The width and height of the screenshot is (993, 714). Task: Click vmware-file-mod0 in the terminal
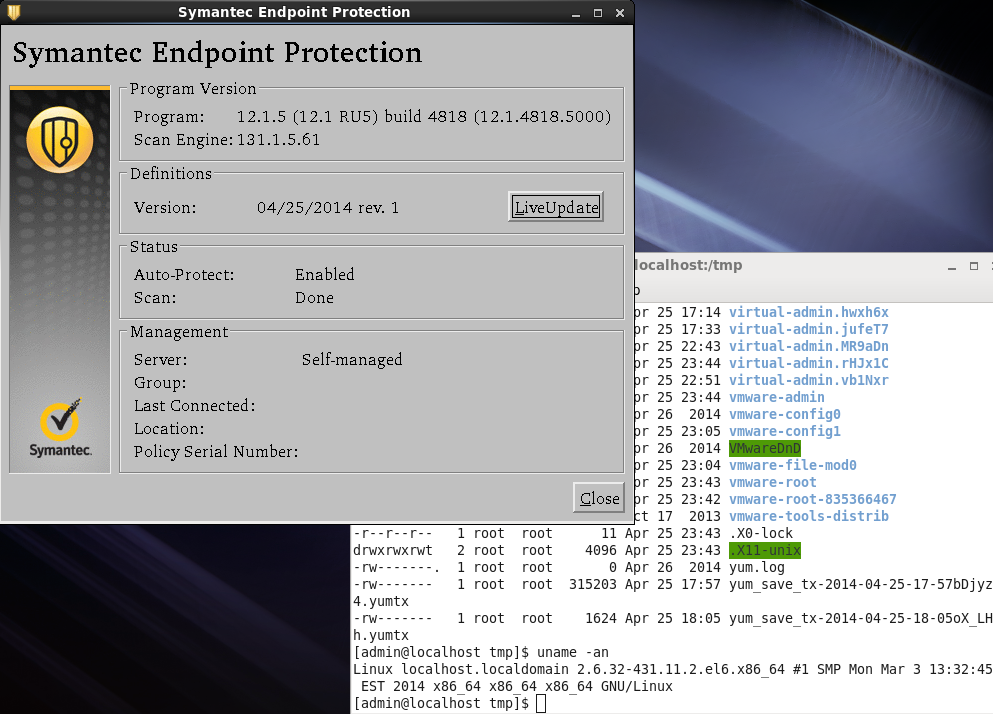pyautogui.click(x=793, y=465)
